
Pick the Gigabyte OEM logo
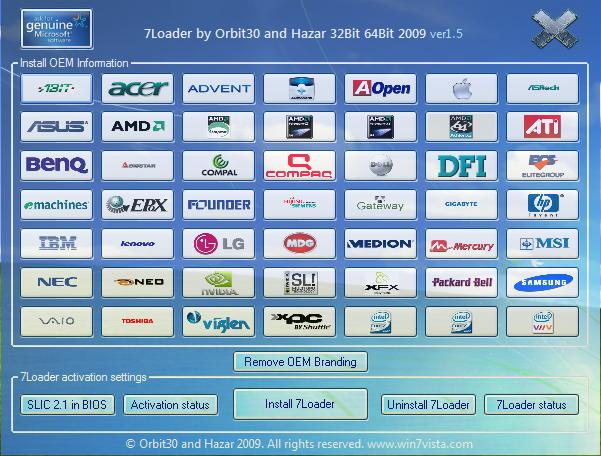pyautogui.click(x=461, y=205)
